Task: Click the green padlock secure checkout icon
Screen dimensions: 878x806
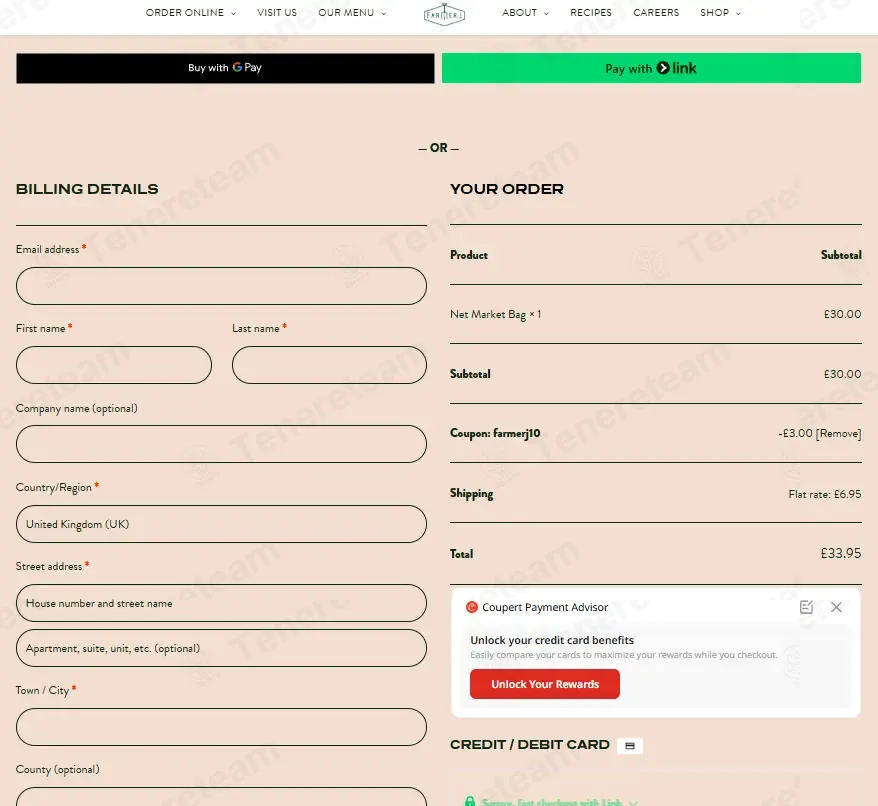Action: coord(469,801)
